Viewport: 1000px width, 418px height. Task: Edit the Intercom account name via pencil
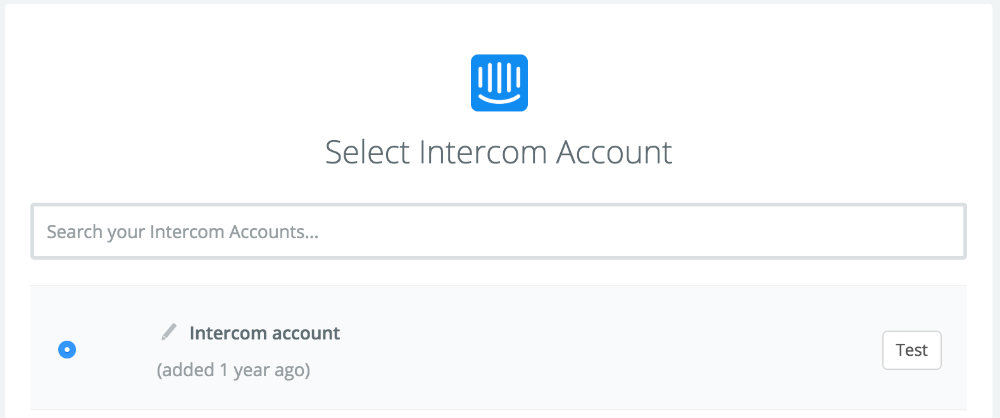click(169, 332)
